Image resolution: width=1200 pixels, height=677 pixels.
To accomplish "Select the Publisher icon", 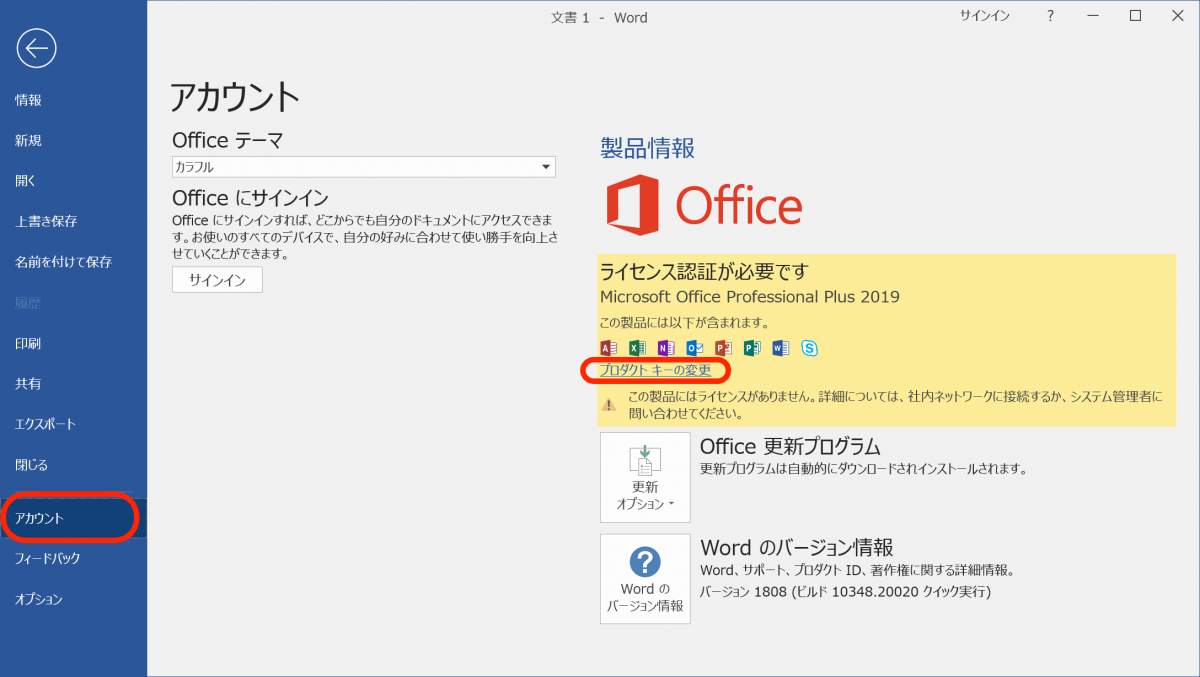I will pos(752,348).
